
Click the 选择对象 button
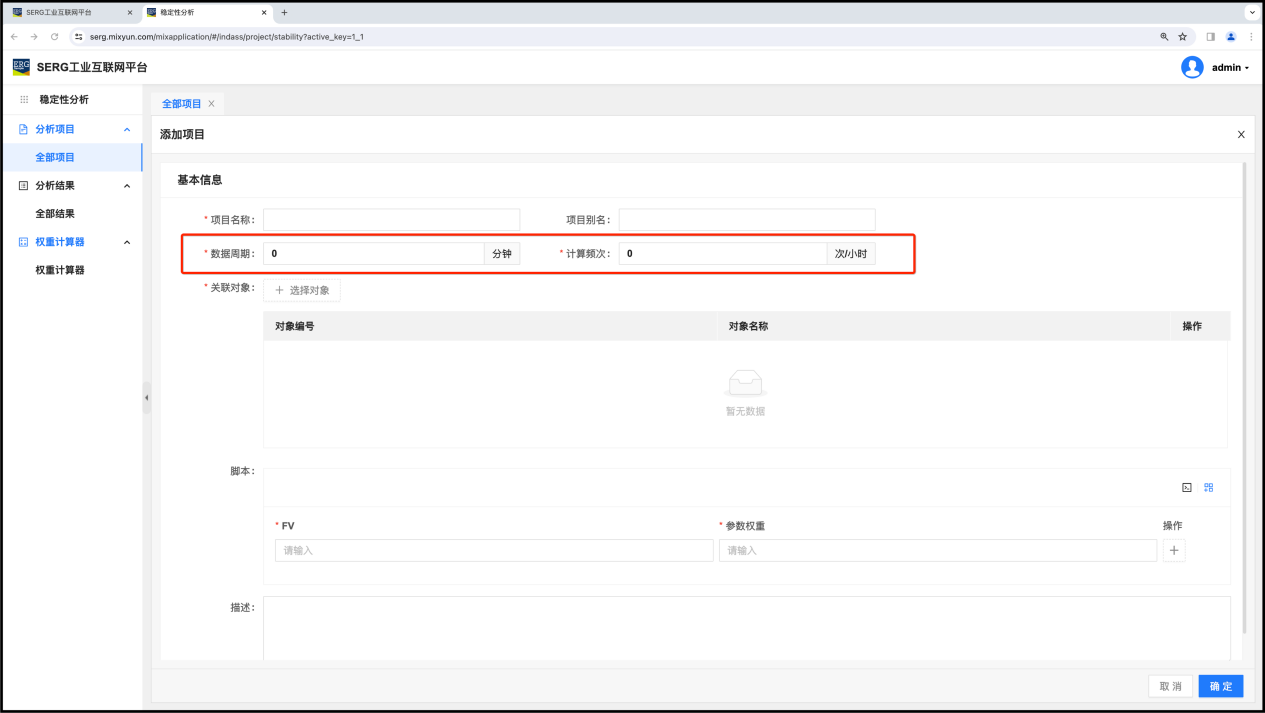(302, 290)
